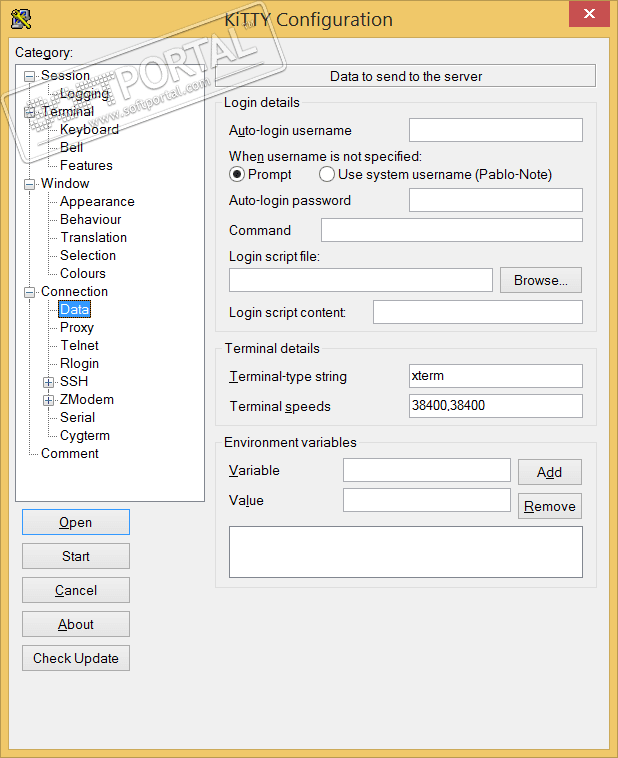Close the KiTTY Configuration window
Screen dimensions: 618x758
[x=589, y=14]
